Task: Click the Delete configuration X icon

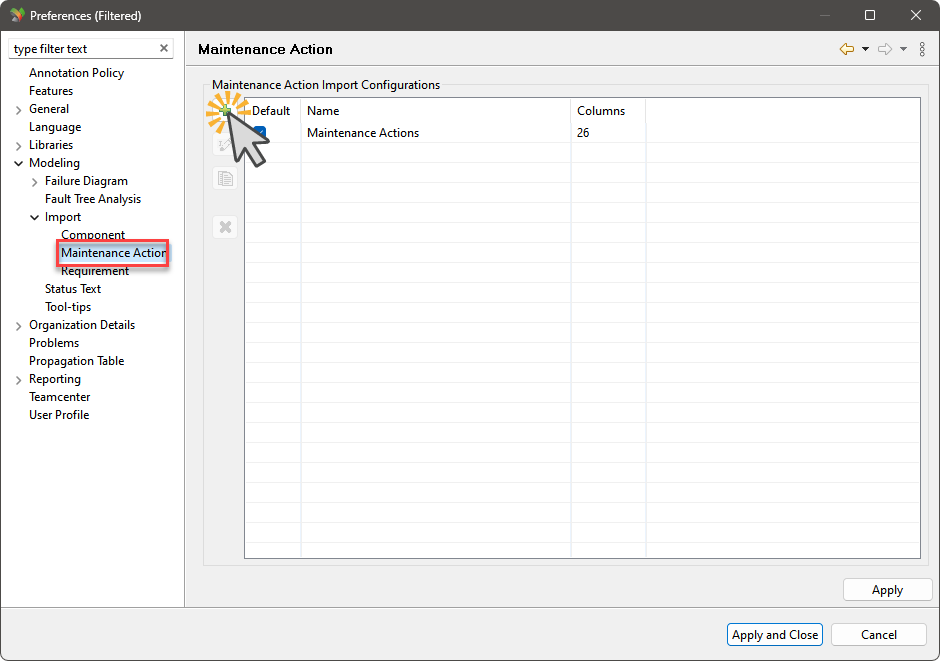Action: [x=225, y=226]
